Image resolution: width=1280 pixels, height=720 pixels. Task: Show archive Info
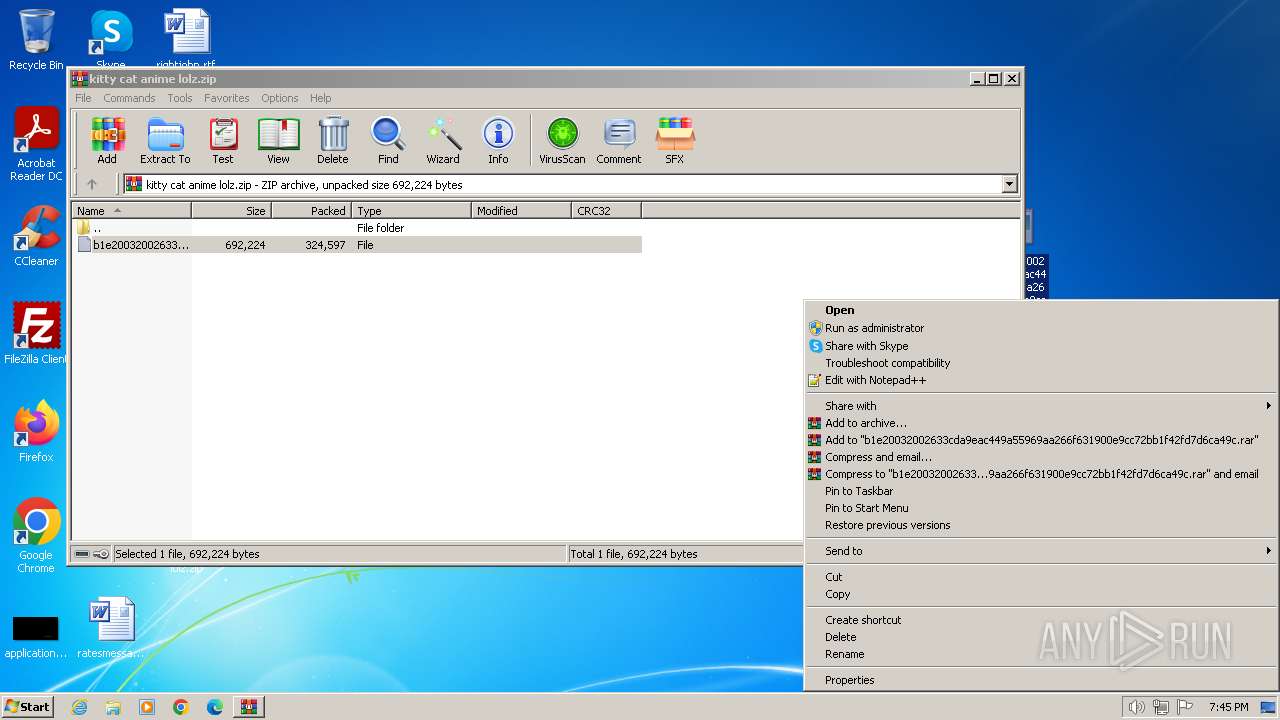coord(498,141)
